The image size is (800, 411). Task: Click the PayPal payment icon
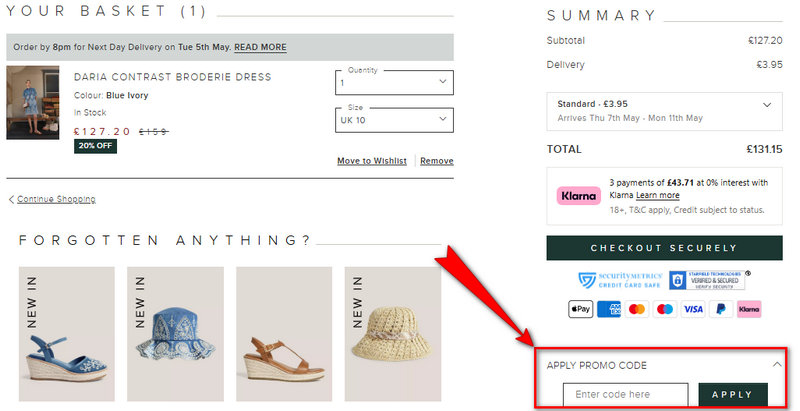721,309
